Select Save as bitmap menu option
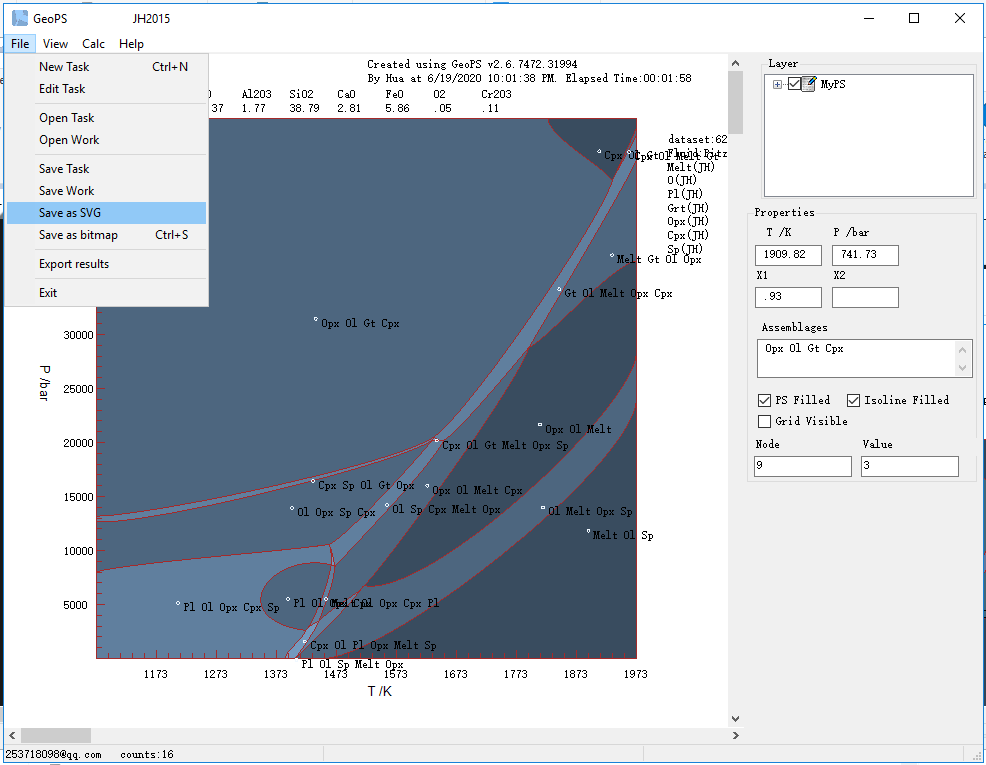986x765 pixels. click(78, 235)
